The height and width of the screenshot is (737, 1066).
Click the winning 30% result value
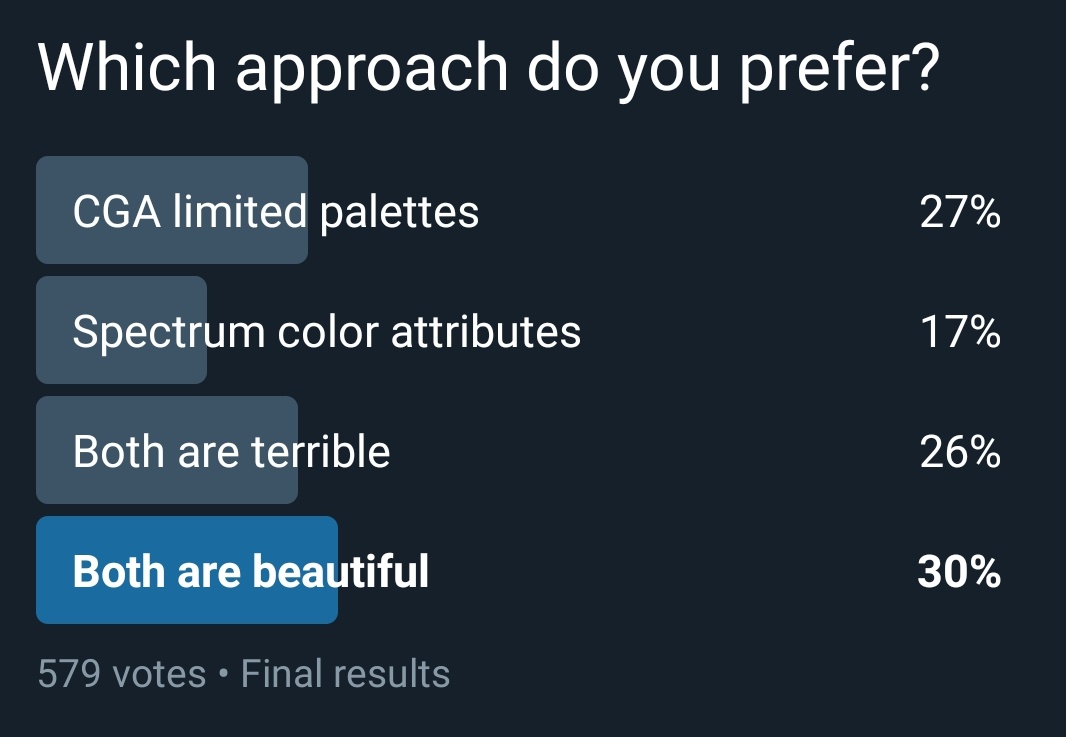pos(959,571)
